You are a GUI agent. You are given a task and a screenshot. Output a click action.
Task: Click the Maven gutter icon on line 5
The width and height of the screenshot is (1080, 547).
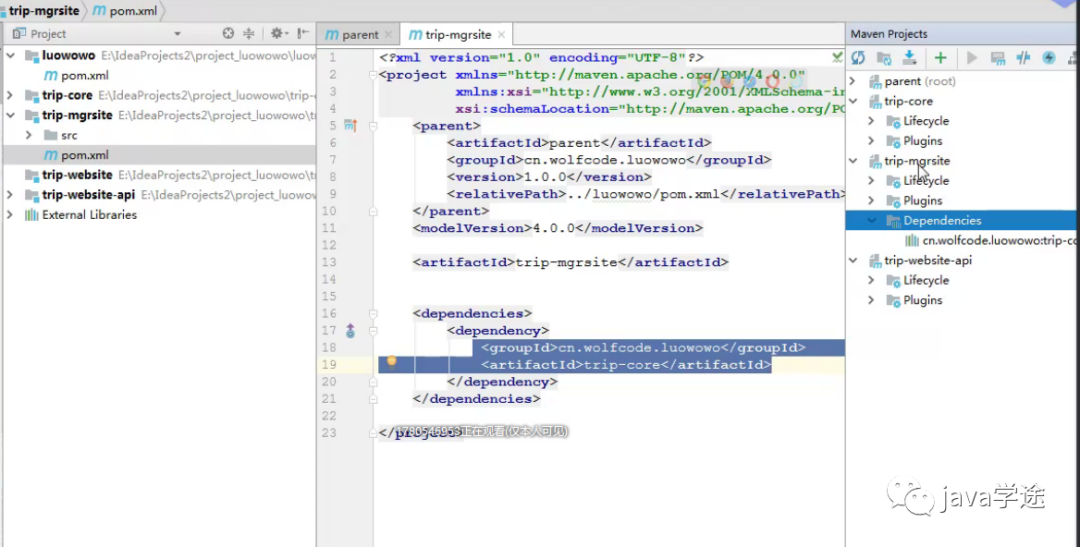(351, 125)
